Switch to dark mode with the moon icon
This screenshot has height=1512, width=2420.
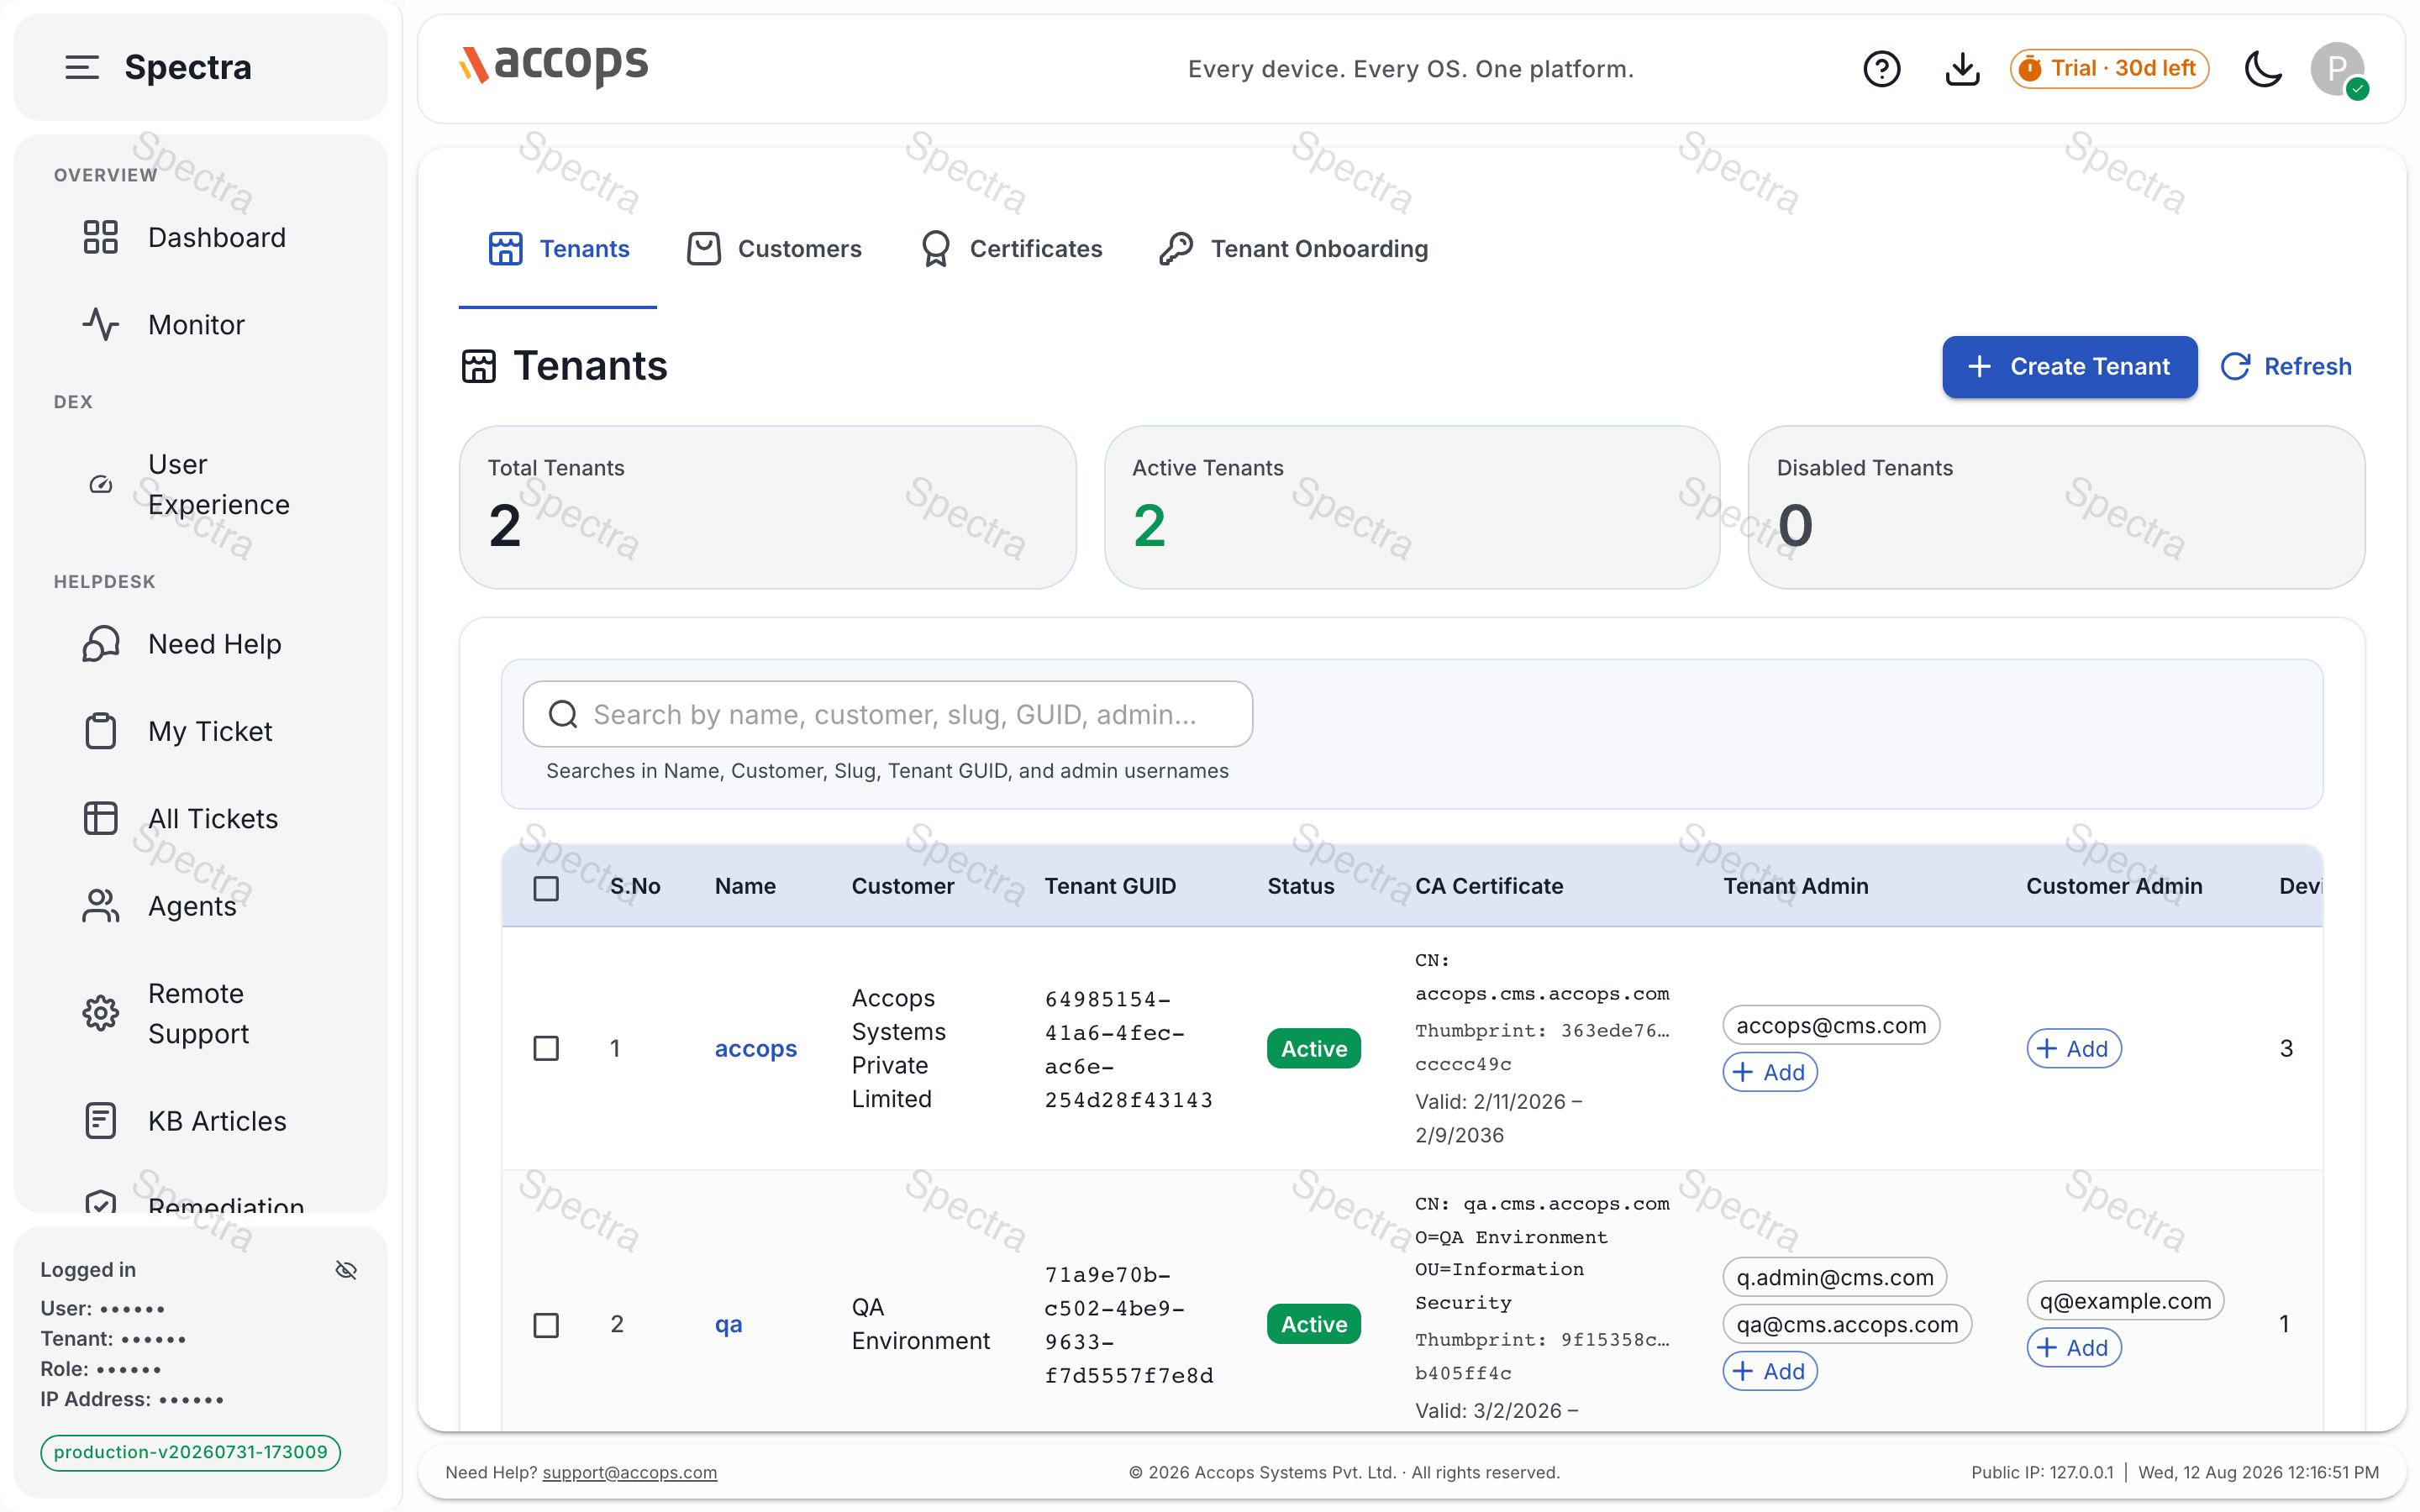coord(2263,69)
